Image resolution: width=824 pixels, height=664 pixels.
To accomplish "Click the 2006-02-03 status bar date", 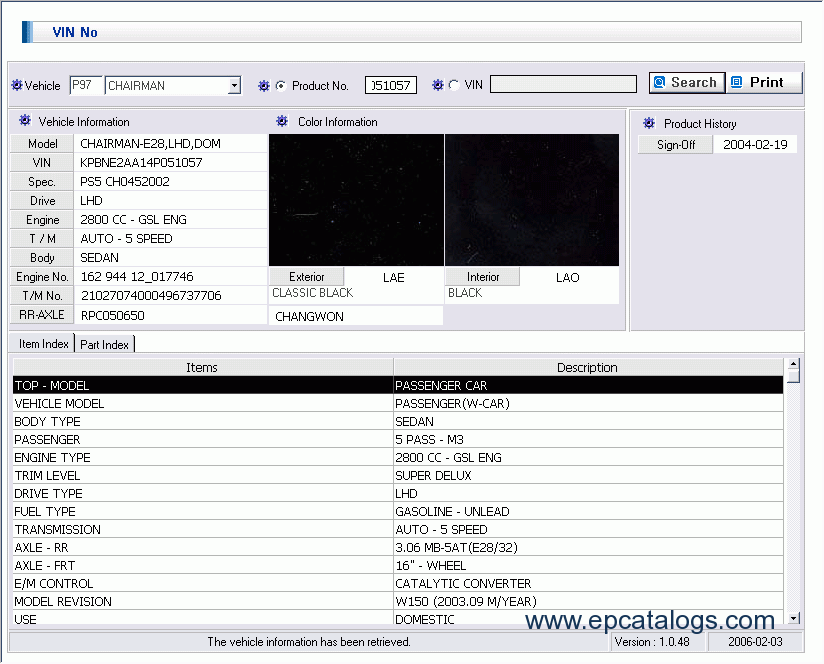I will pyautogui.click(x=755, y=641).
